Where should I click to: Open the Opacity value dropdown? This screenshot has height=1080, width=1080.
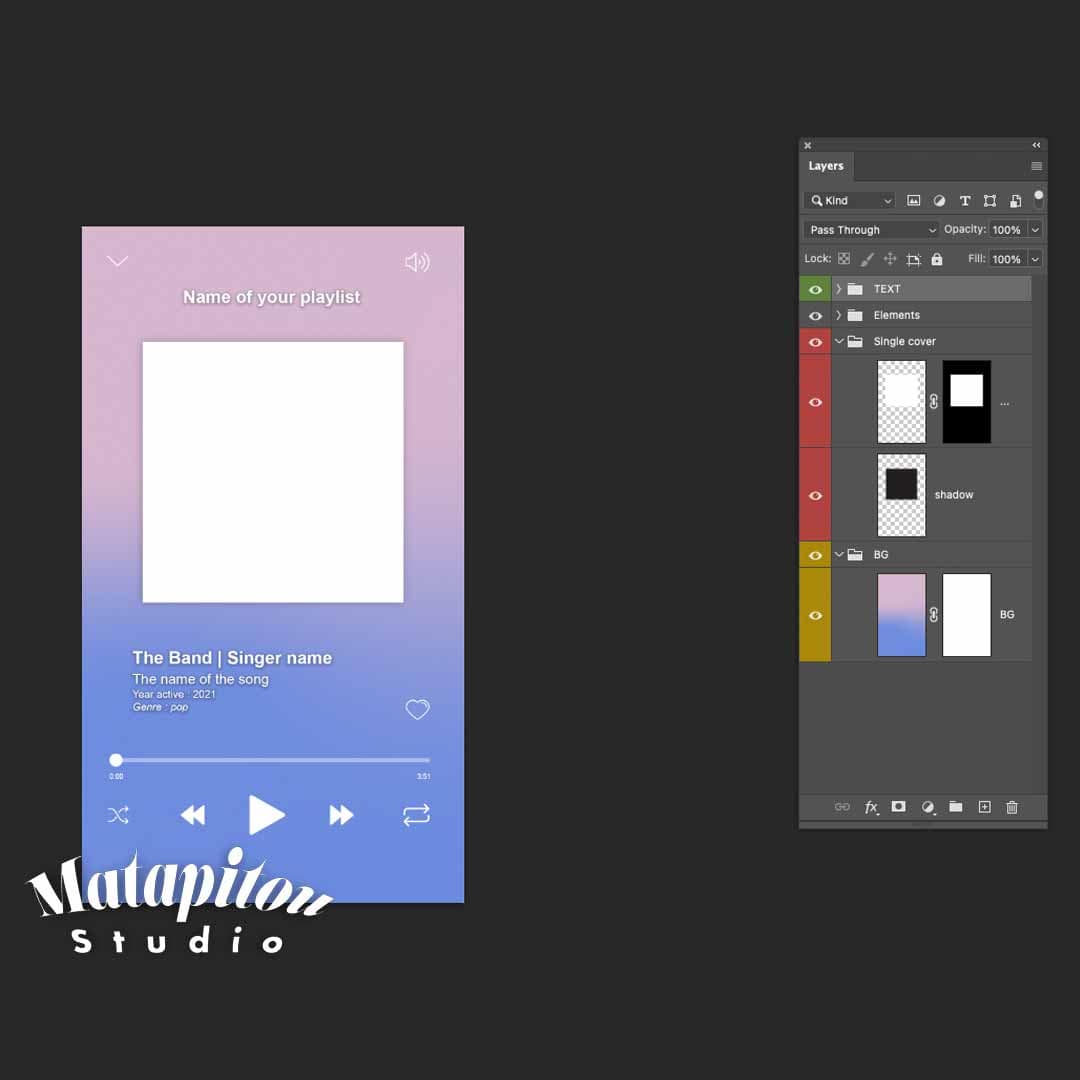tap(1034, 229)
